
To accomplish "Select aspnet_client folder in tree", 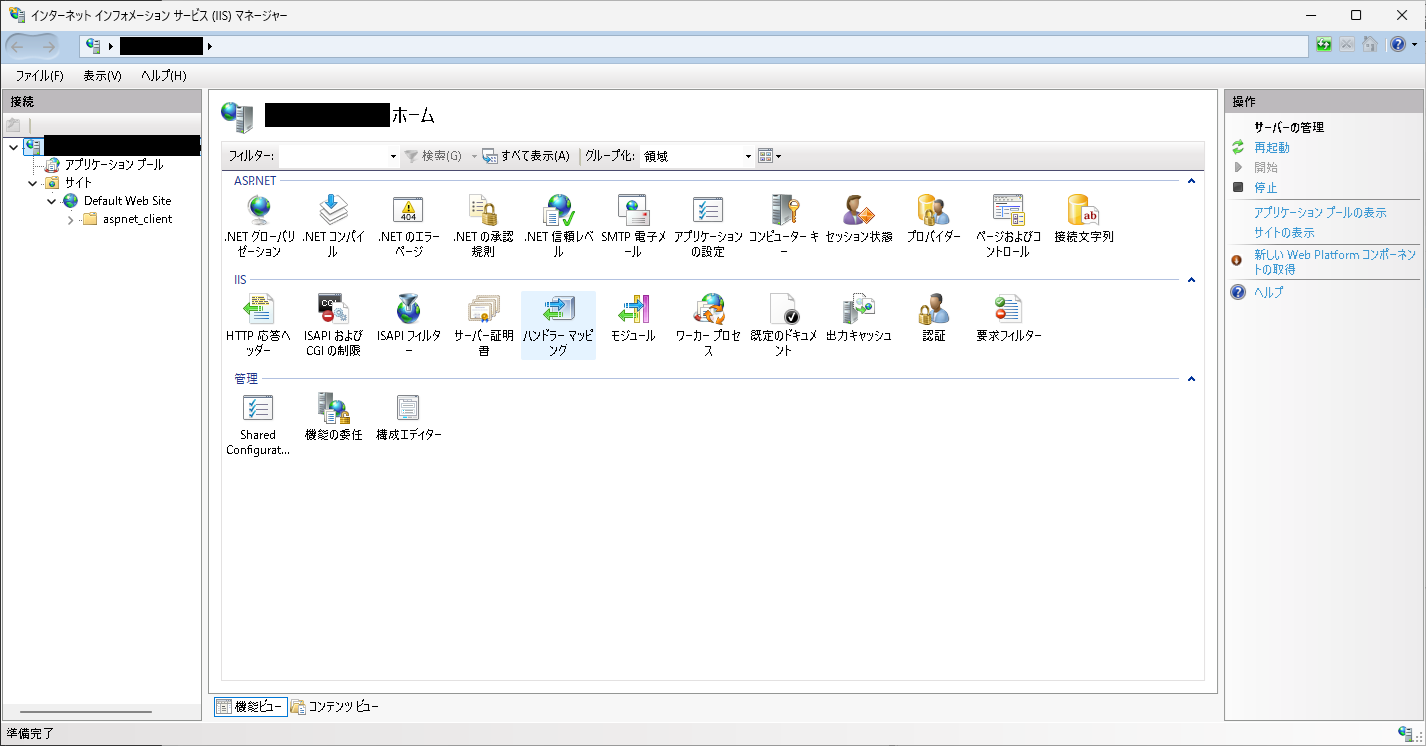I will 137,219.
